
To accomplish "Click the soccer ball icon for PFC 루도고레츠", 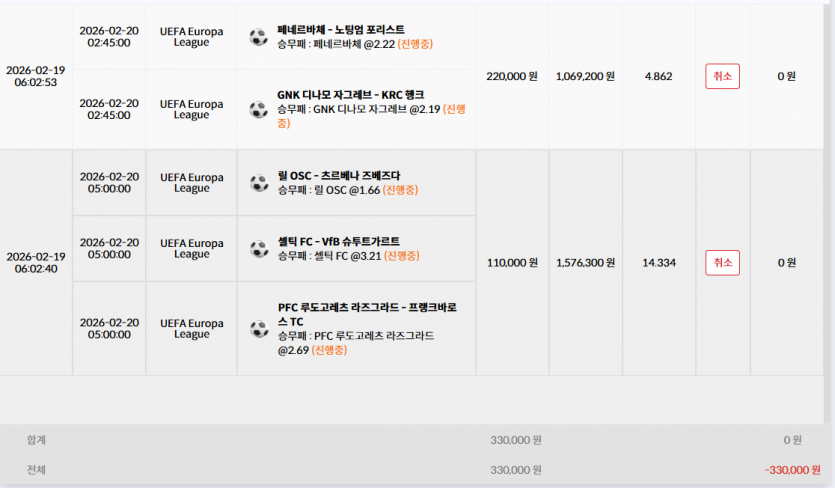I will pyautogui.click(x=259, y=329).
